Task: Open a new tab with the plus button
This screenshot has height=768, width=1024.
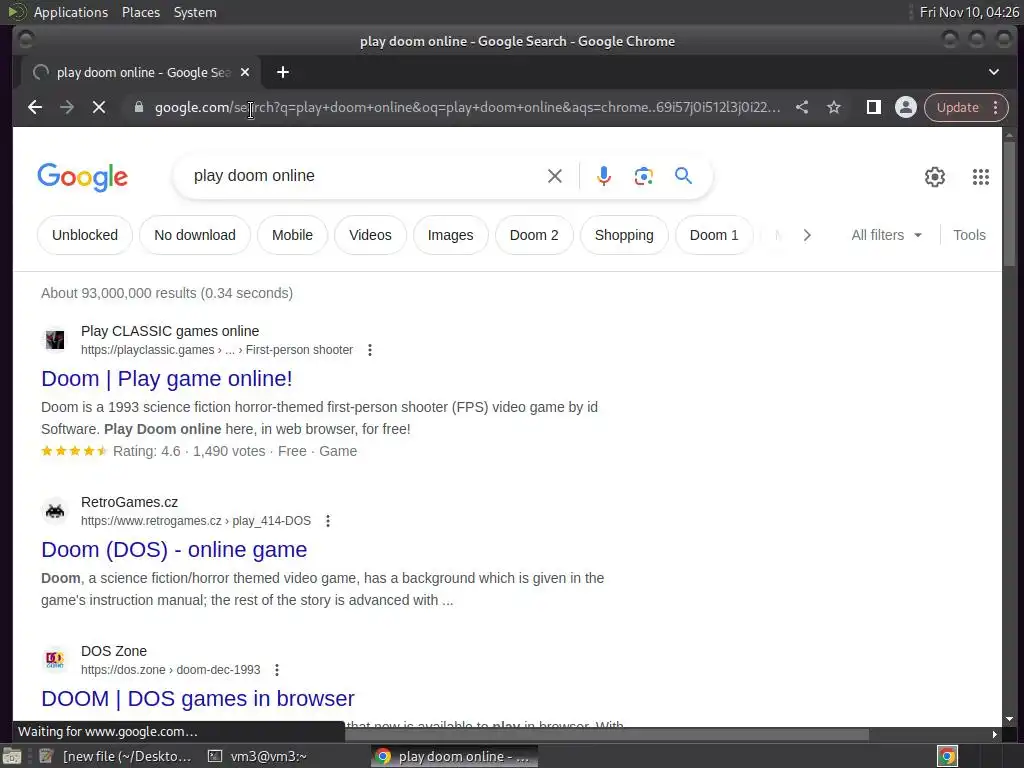Action: (x=283, y=72)
